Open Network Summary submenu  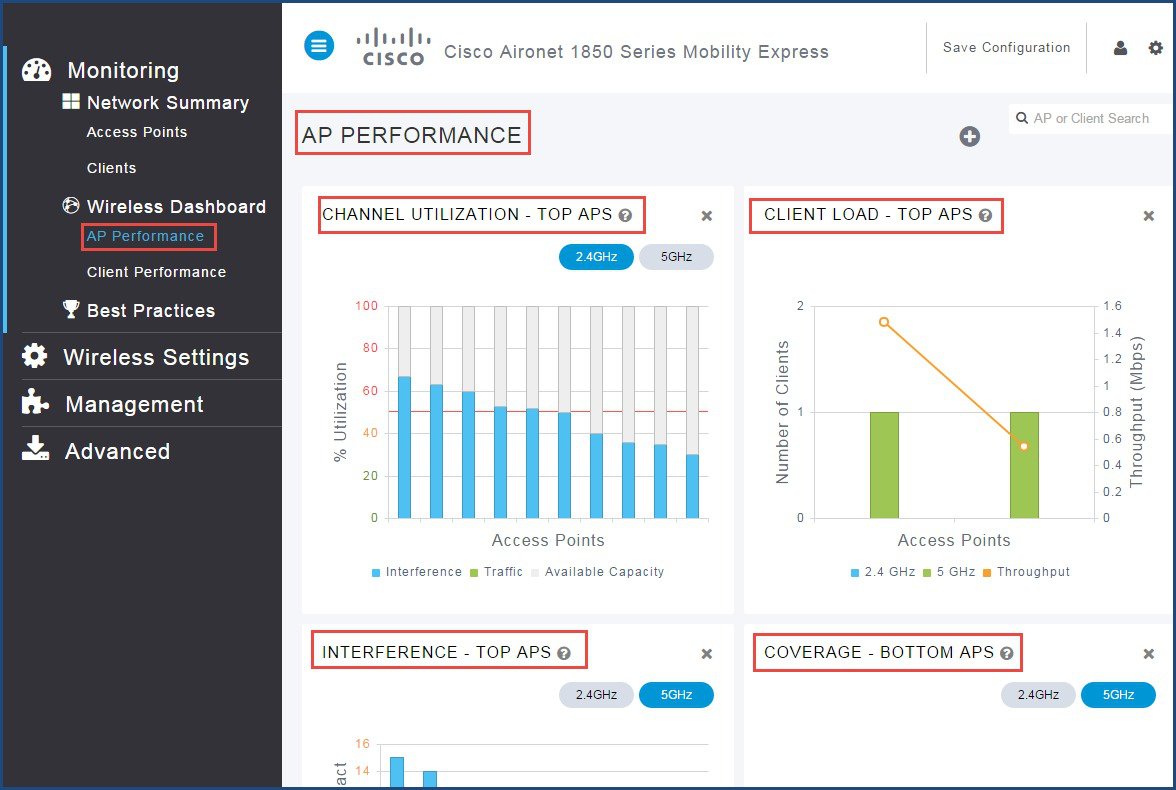point(168,103)
